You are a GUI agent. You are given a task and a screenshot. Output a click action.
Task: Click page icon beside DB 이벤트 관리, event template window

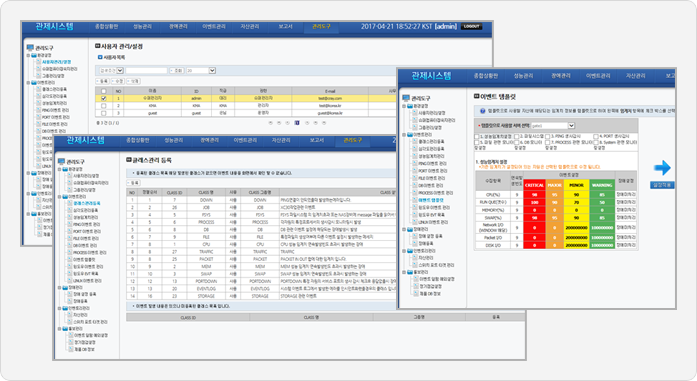coord(415,185)
